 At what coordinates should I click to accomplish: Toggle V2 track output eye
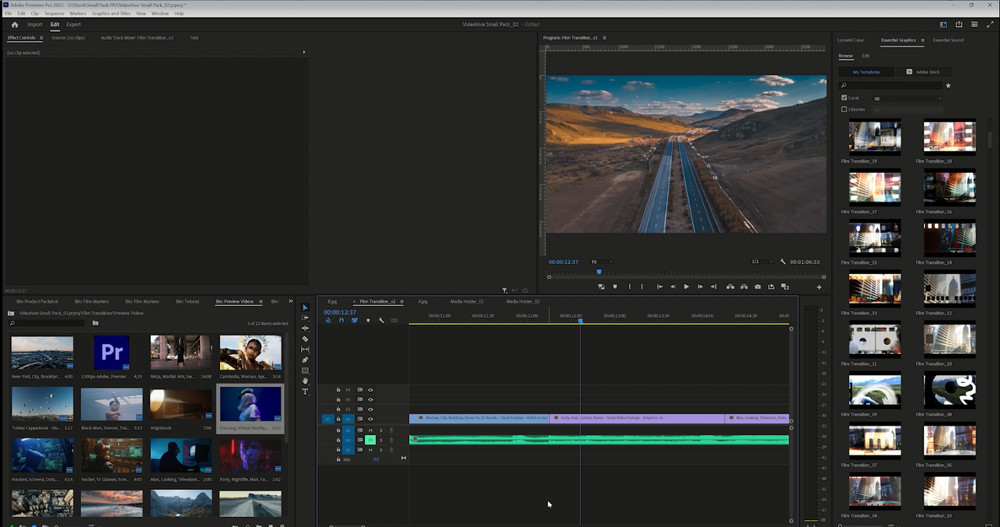[371, 410]
